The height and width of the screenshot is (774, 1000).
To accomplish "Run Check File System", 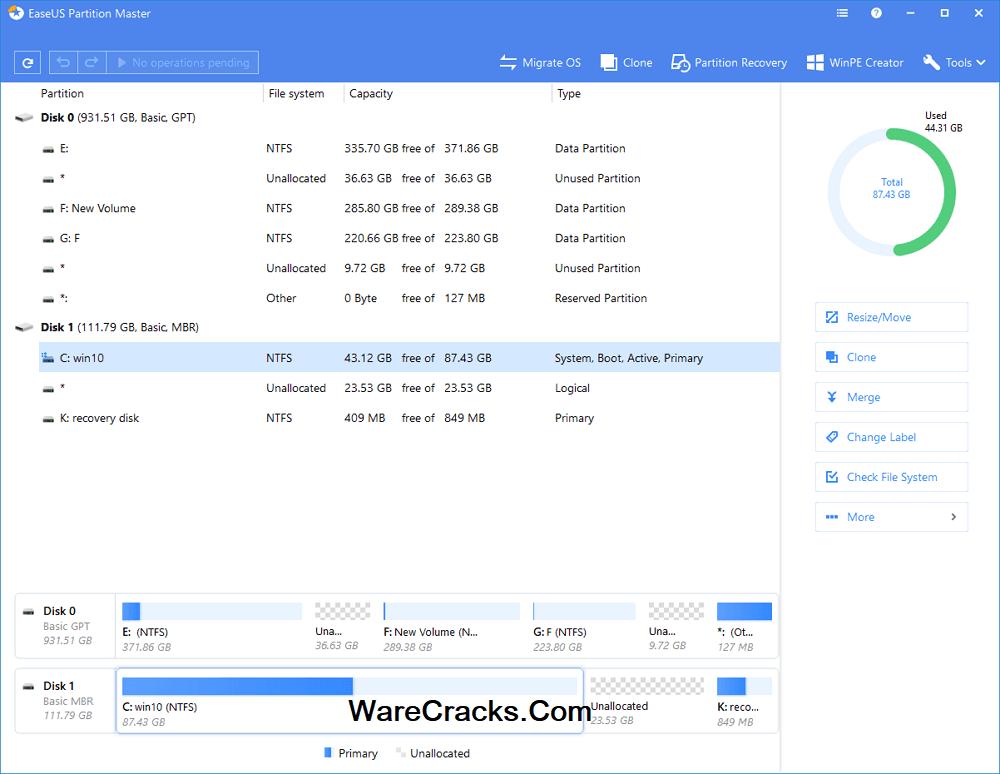I will 891,477.
